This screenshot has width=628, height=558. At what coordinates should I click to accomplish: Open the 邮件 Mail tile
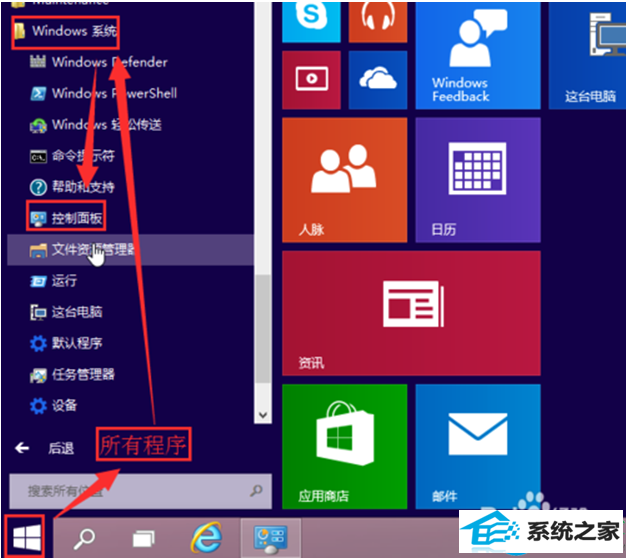(478, 447)
